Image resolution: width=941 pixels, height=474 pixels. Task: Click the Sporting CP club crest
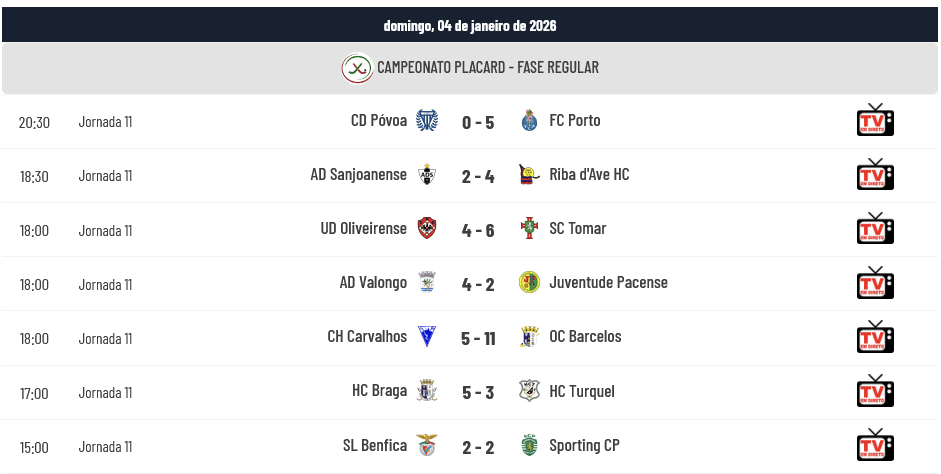pos(530,446)
